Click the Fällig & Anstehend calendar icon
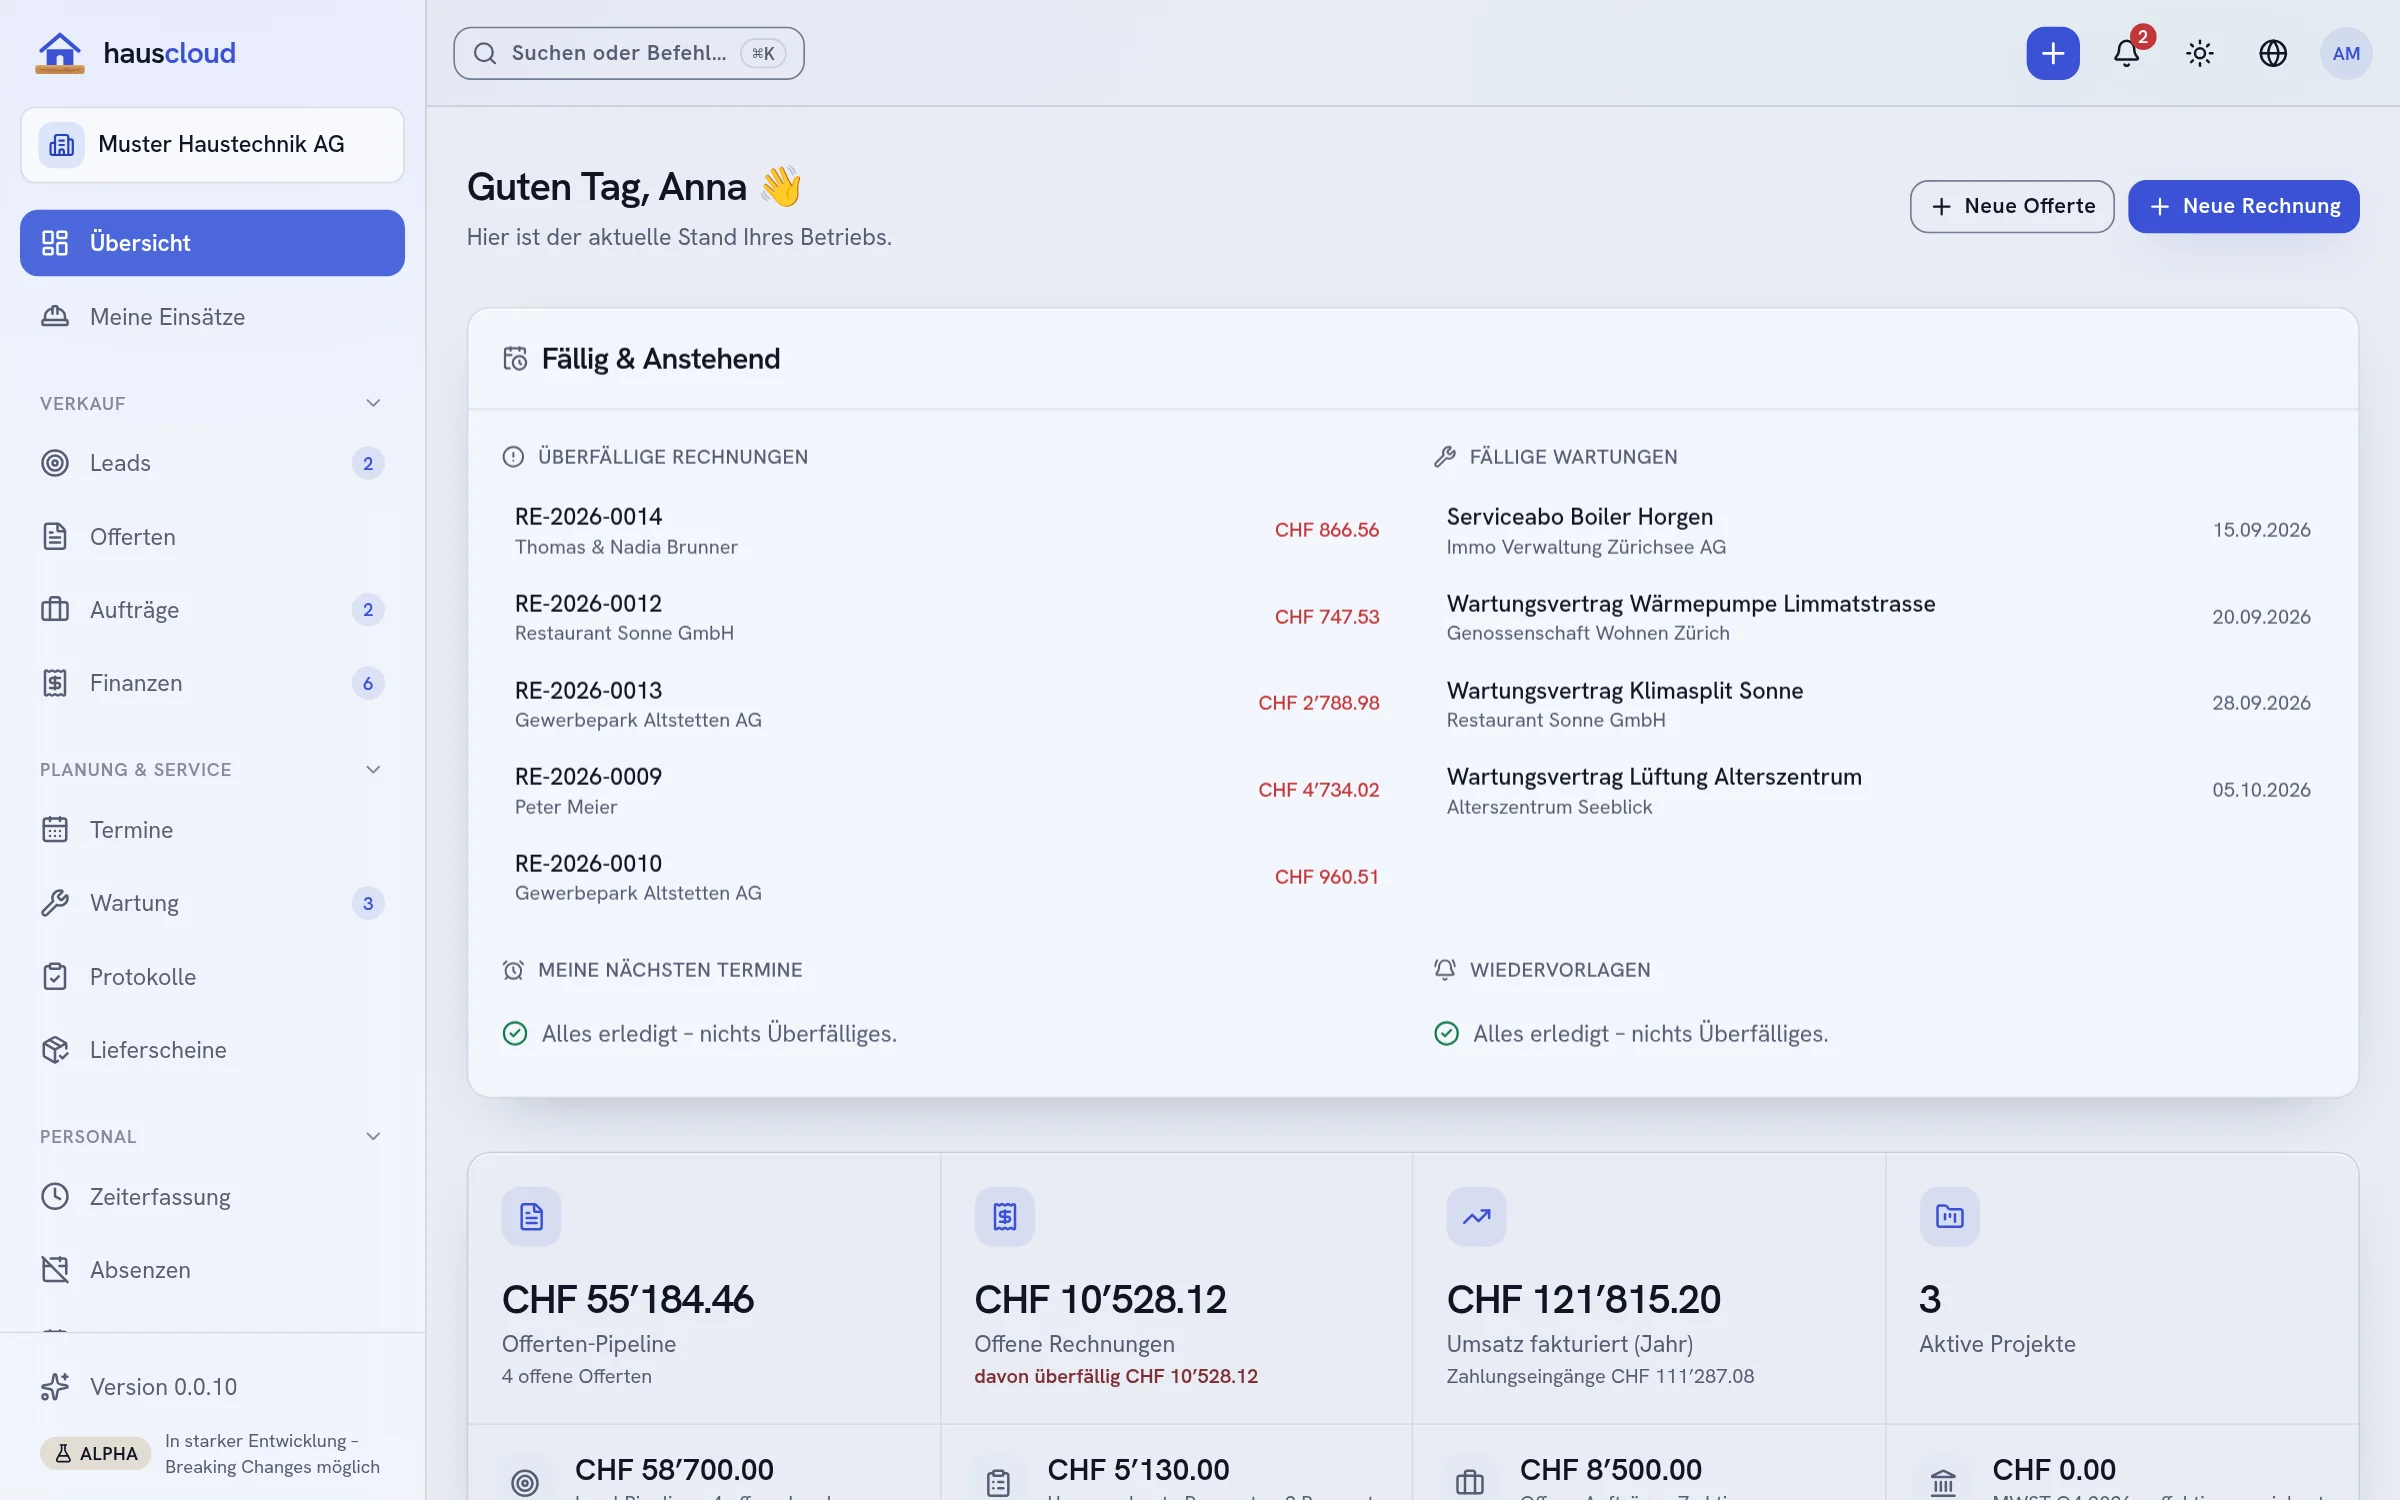 (515, 359)
